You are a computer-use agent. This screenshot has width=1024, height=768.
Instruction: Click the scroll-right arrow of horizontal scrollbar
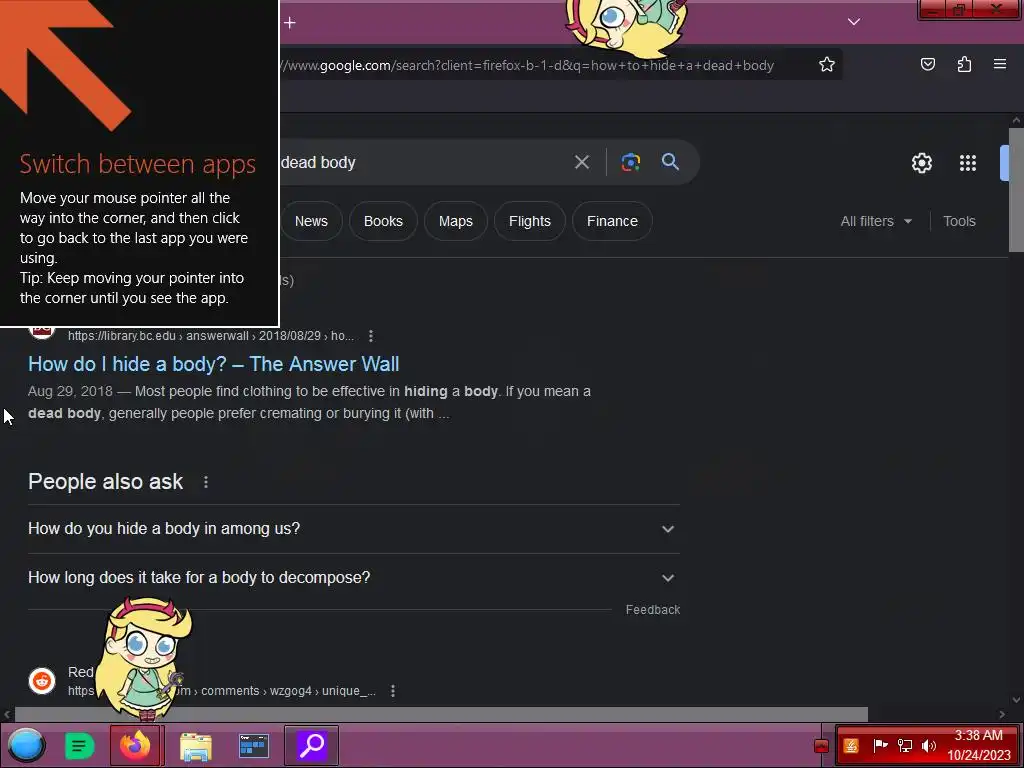[x=1002, y=714]
